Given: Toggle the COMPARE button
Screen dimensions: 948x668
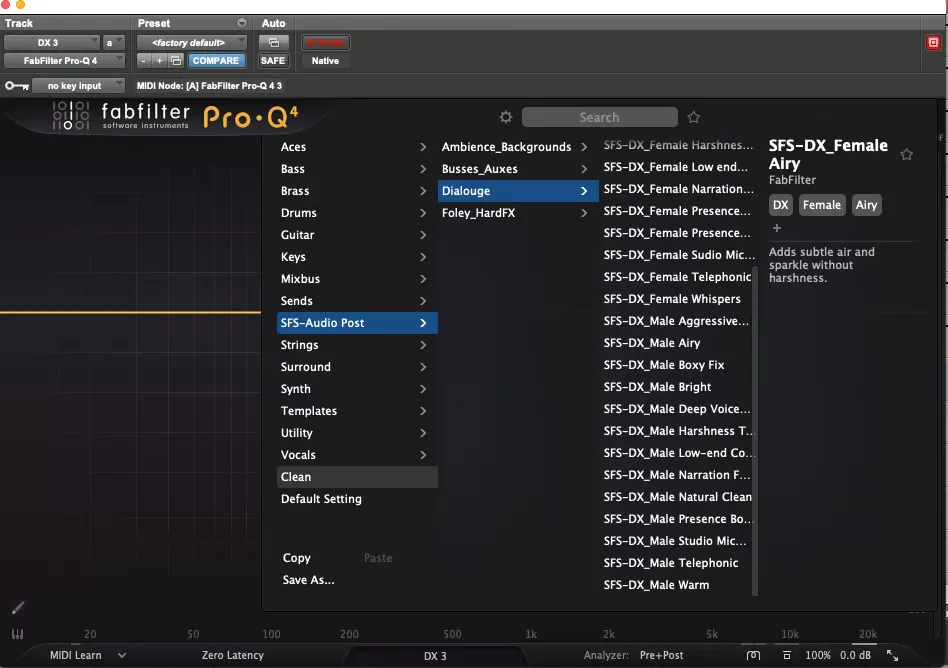Looking at the screenshot, I should (x=216, y=60).
